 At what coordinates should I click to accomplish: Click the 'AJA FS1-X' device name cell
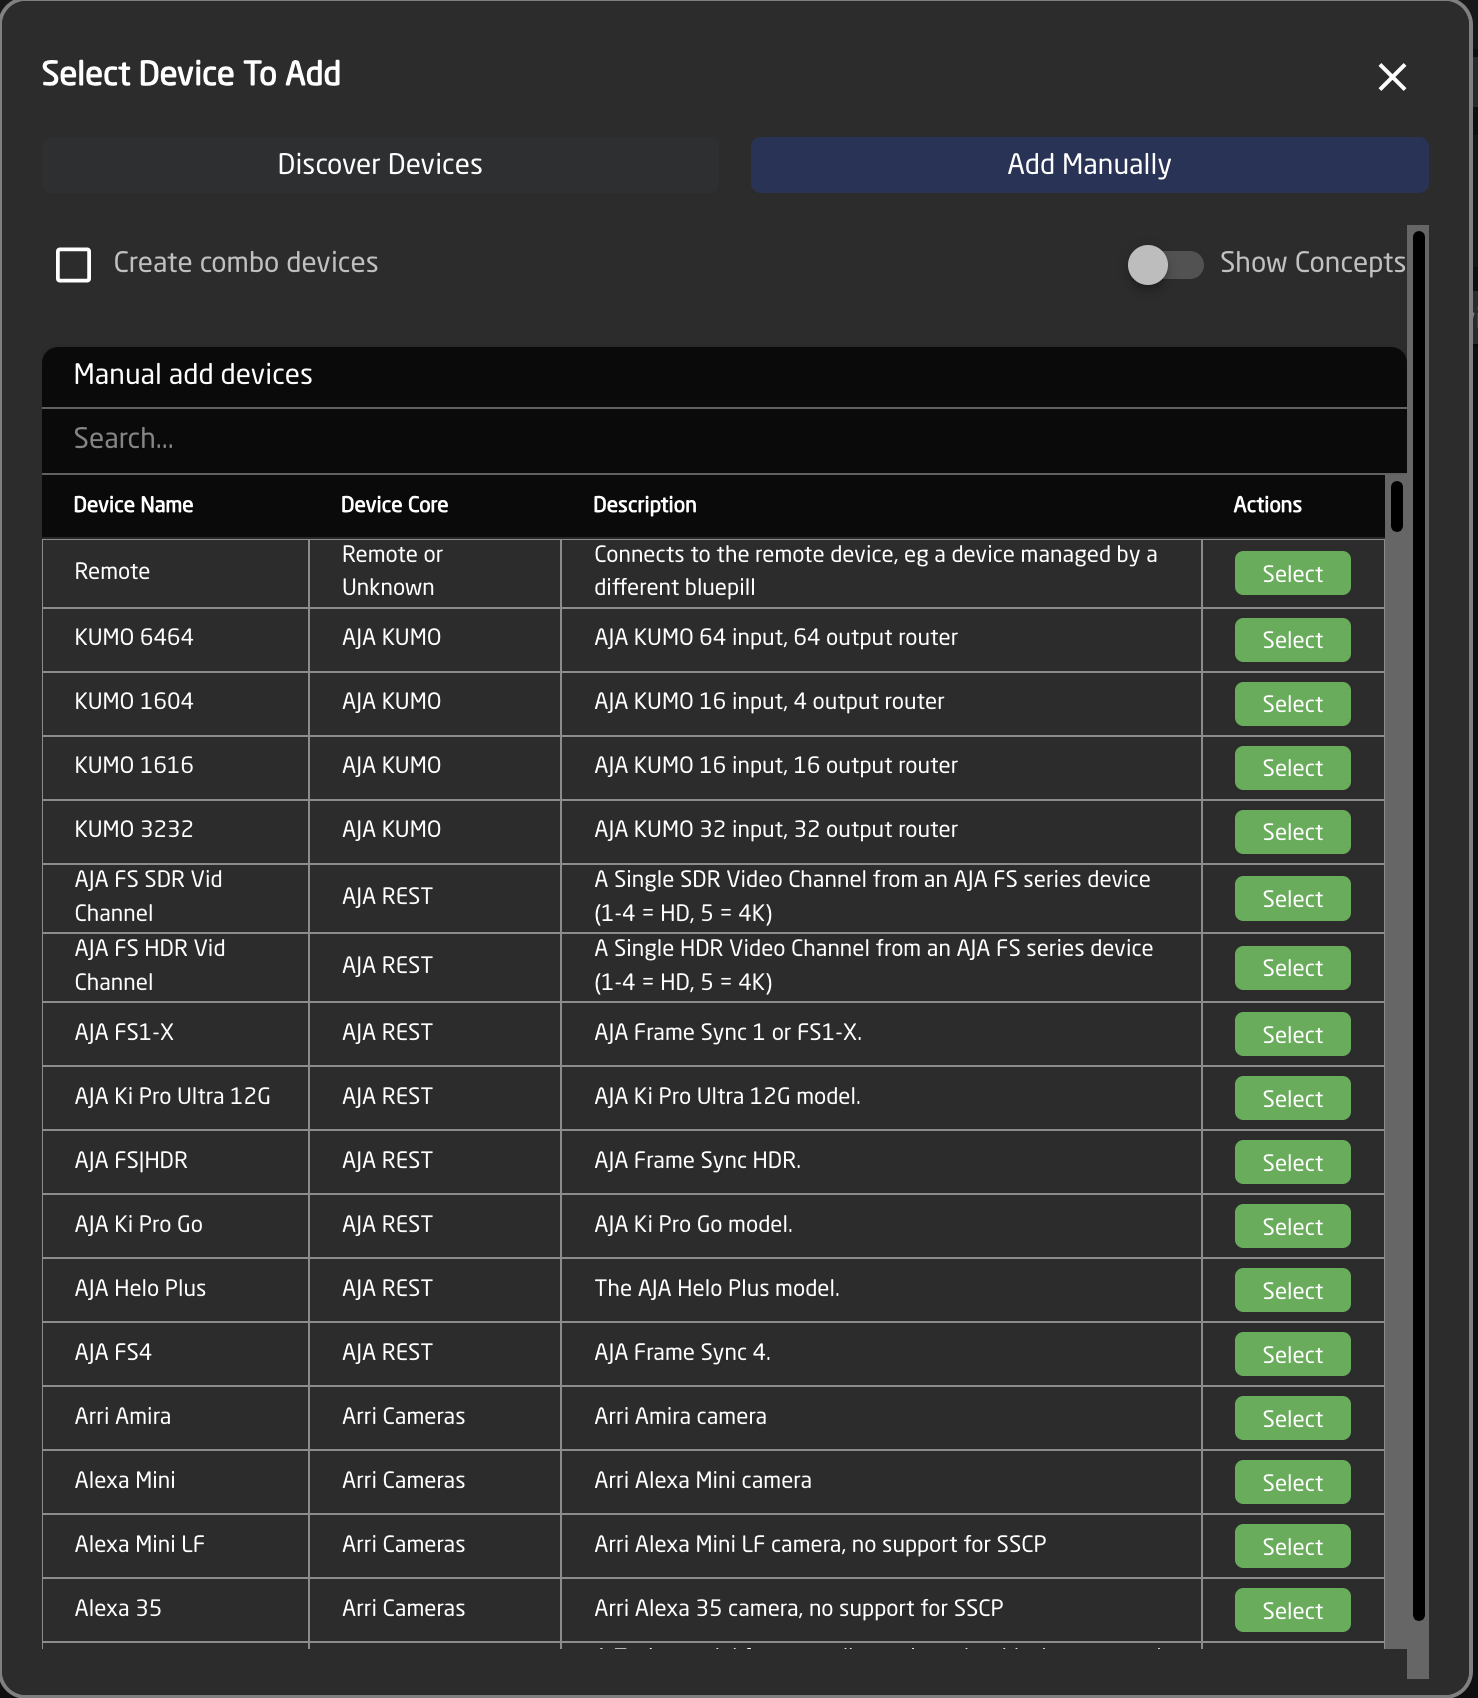[x=175, y=1033]
